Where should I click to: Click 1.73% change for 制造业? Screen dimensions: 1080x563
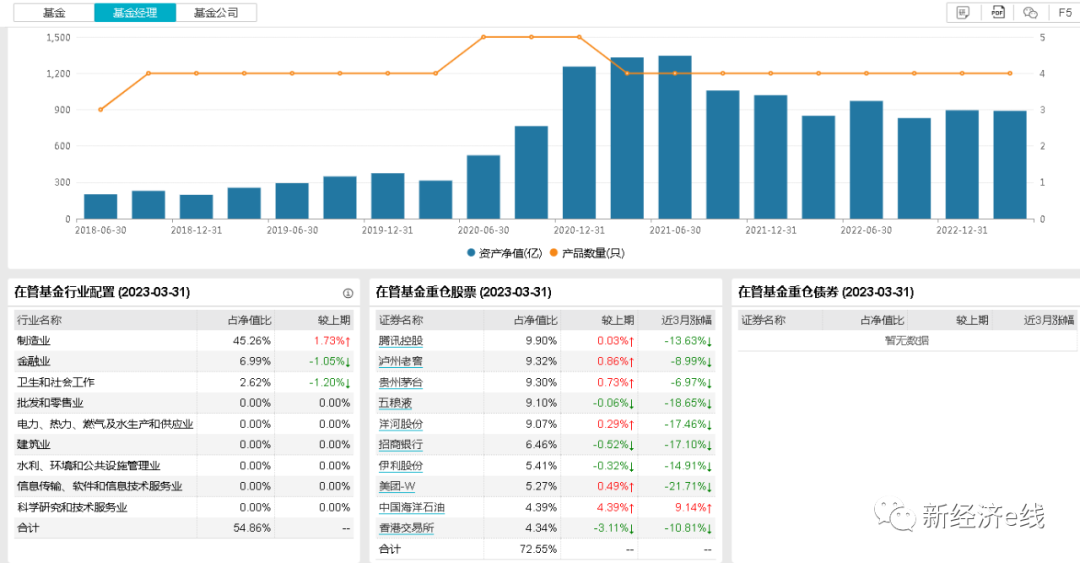332,340
